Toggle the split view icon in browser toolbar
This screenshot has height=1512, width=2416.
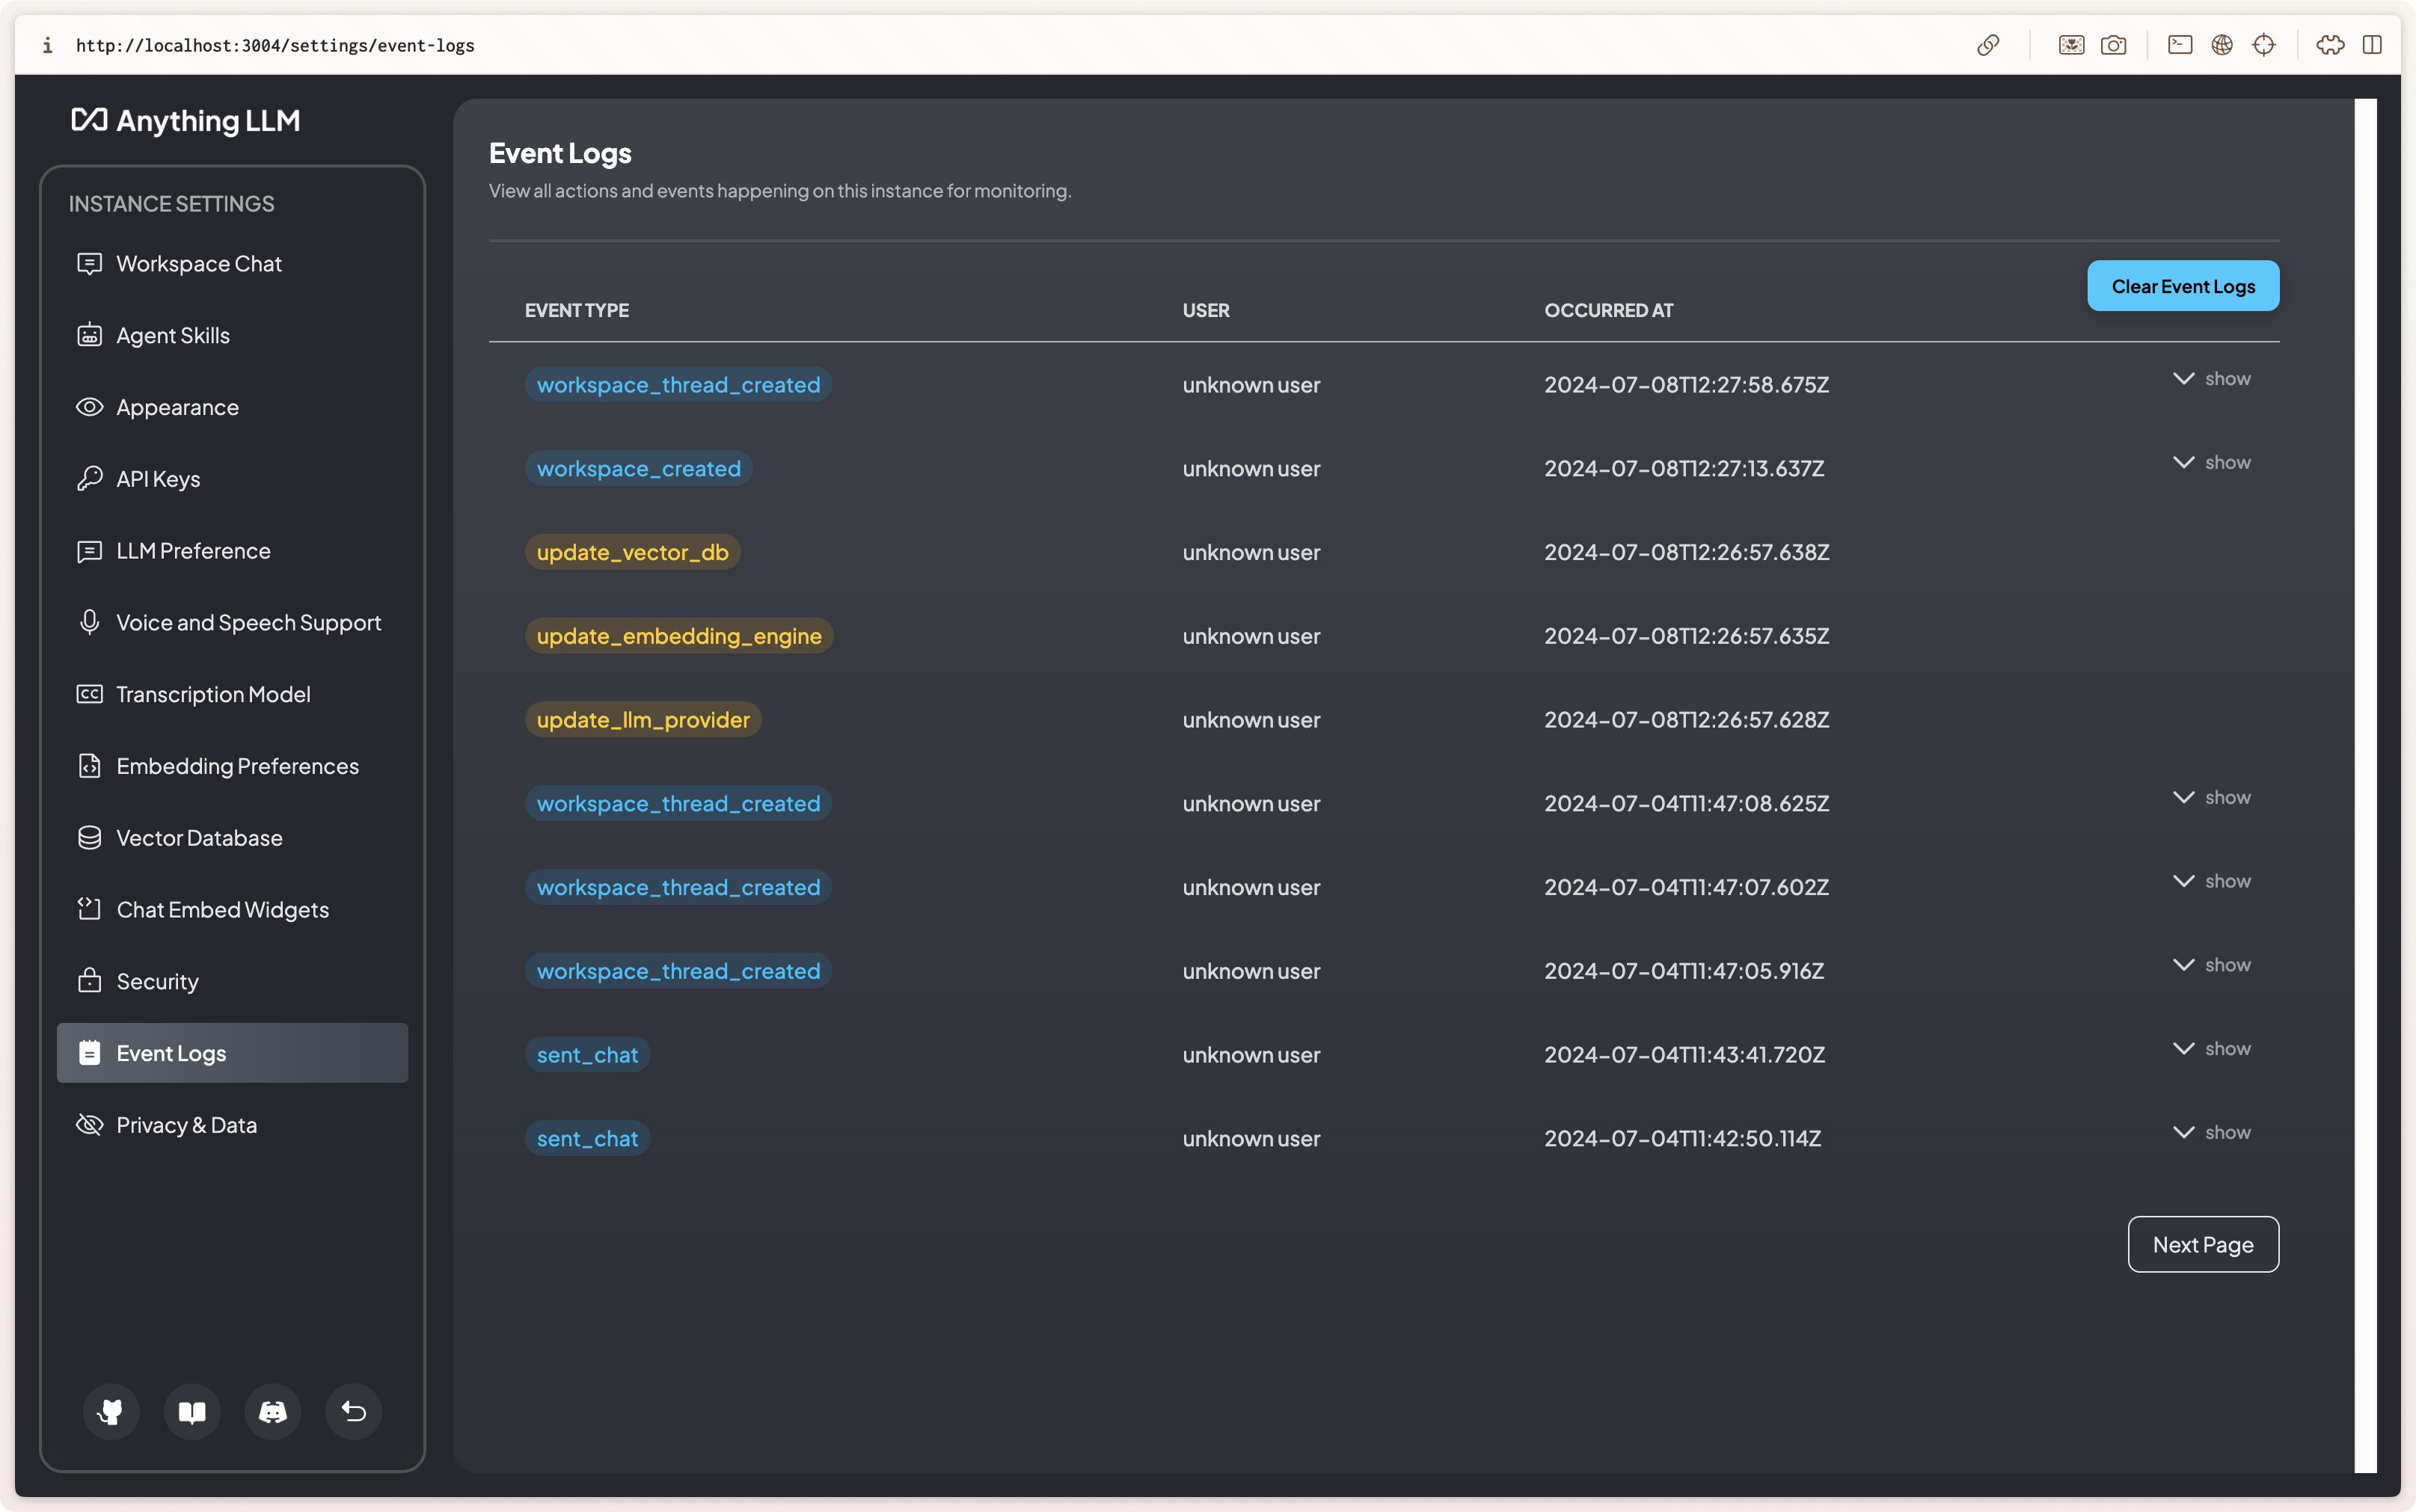2372,45
